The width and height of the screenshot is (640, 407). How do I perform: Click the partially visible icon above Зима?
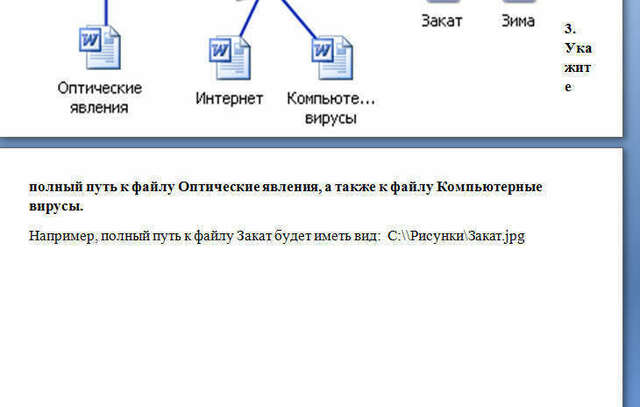click(x=518, y=2)
